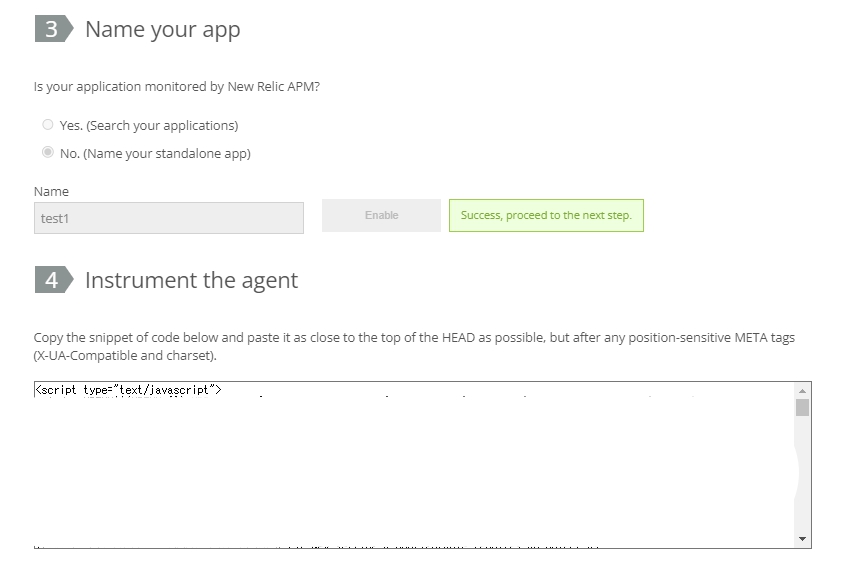Screen dimensions: 843x574
Task: Click inside the code snippet text area
Action: [x=414, y=465]
